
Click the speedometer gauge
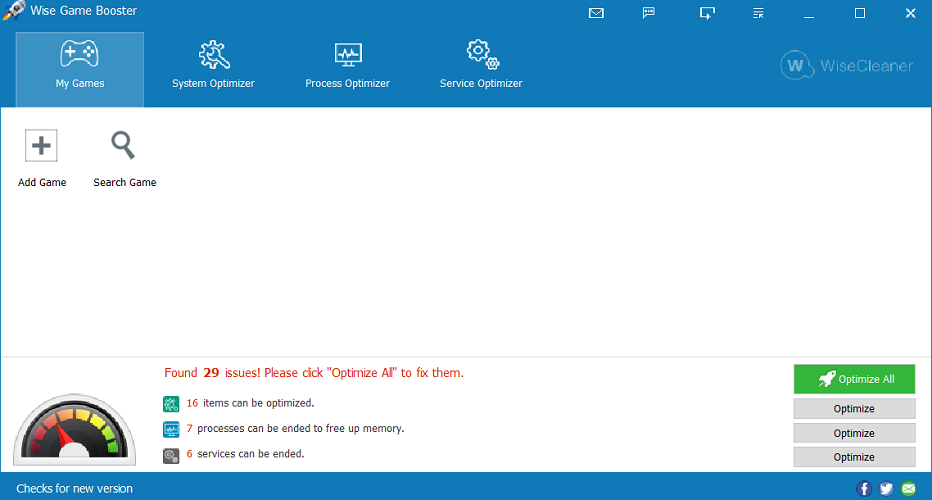pyautogui.click(x=74, y=429)
